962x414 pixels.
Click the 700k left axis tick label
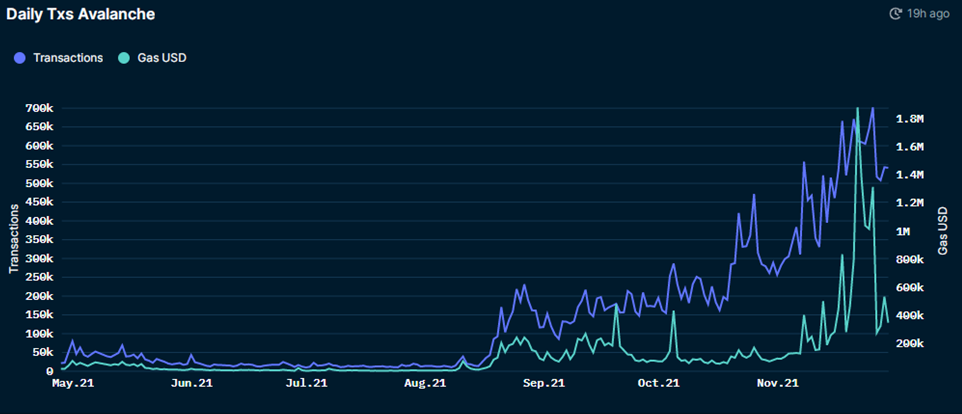(39, 109)
